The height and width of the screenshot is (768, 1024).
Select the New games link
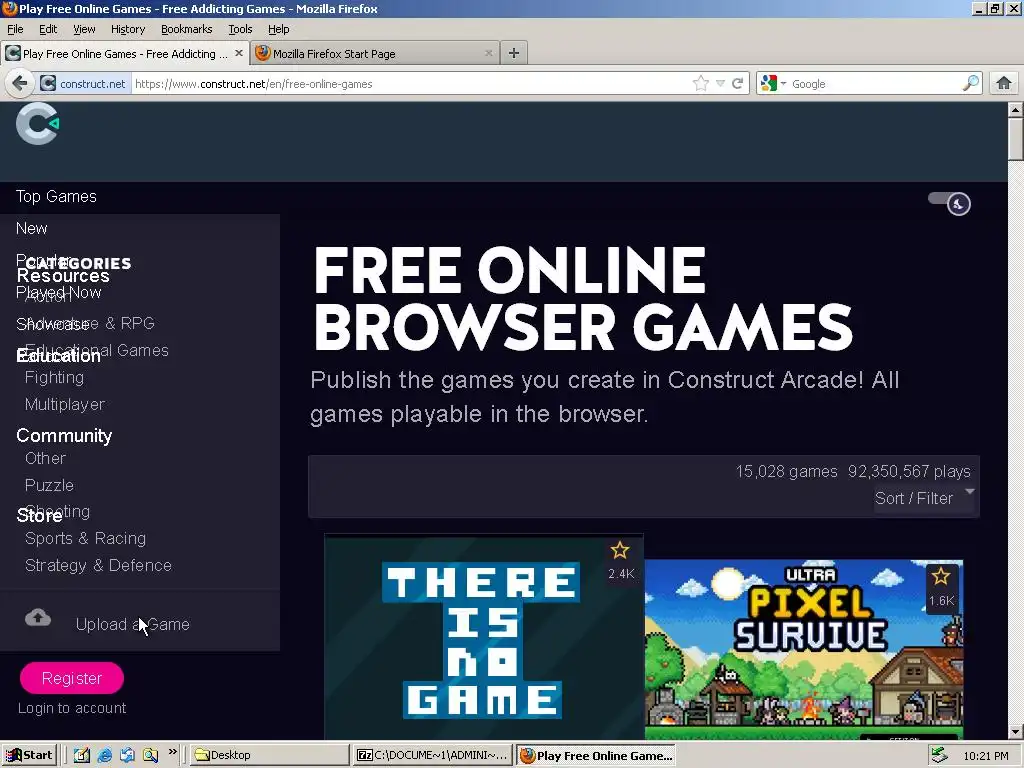[x=31, y=229]
